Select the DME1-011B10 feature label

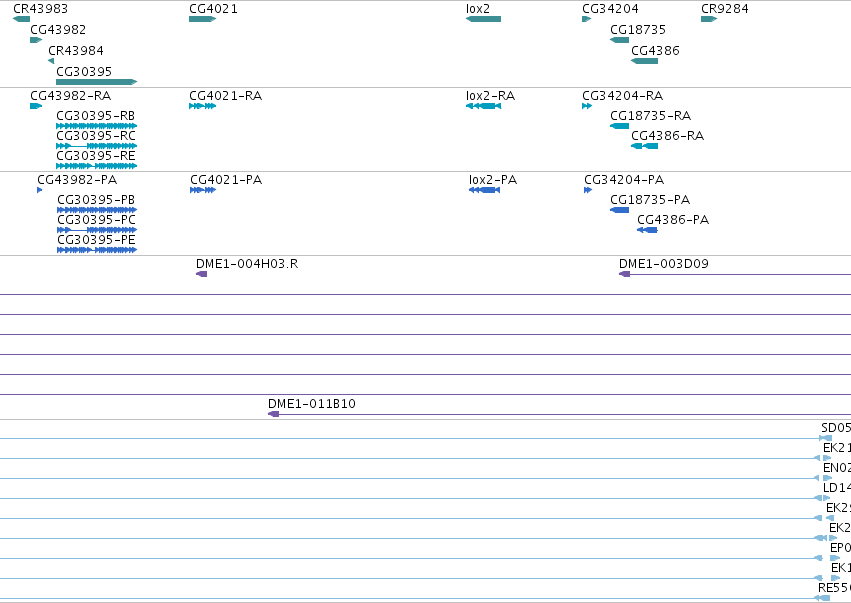tap(312, 404)
